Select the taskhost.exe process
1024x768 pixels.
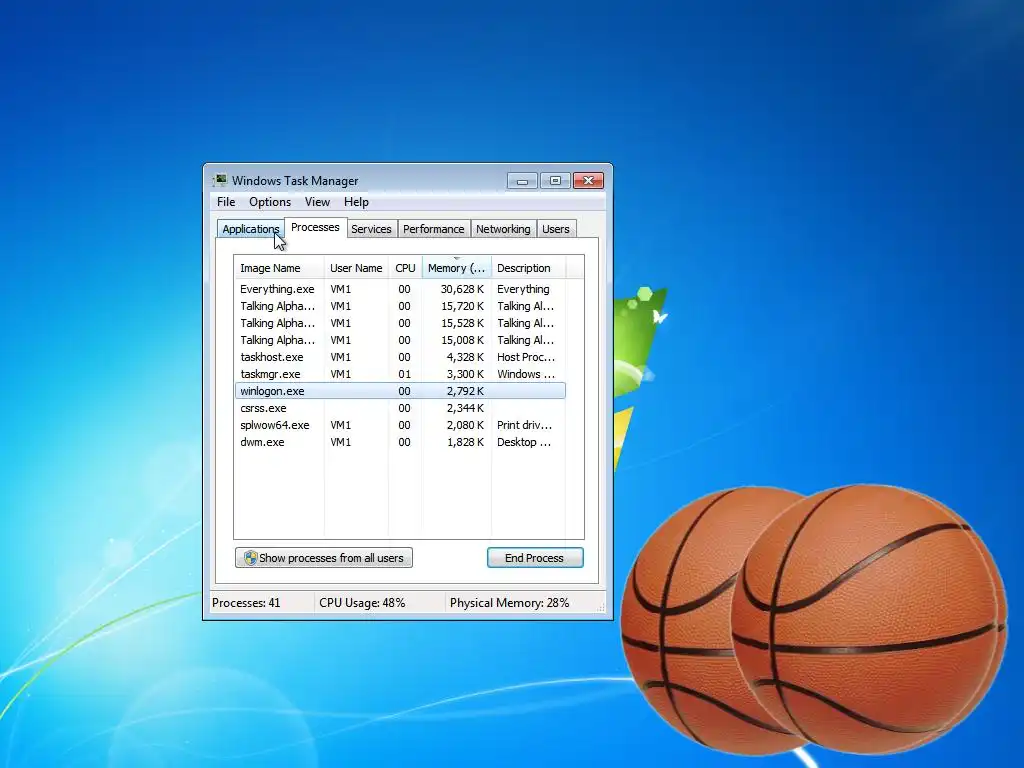(x=400, y=357)
